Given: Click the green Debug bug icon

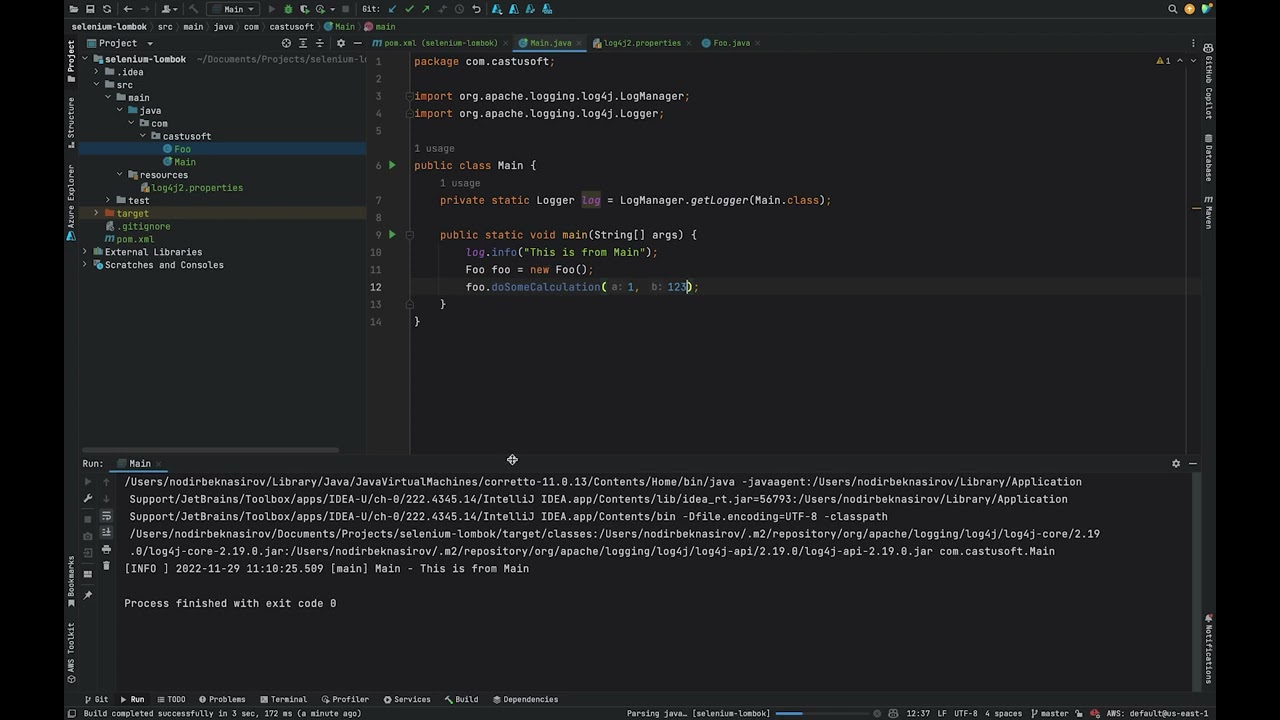Looking at the screenshot, I should point(288,9).
